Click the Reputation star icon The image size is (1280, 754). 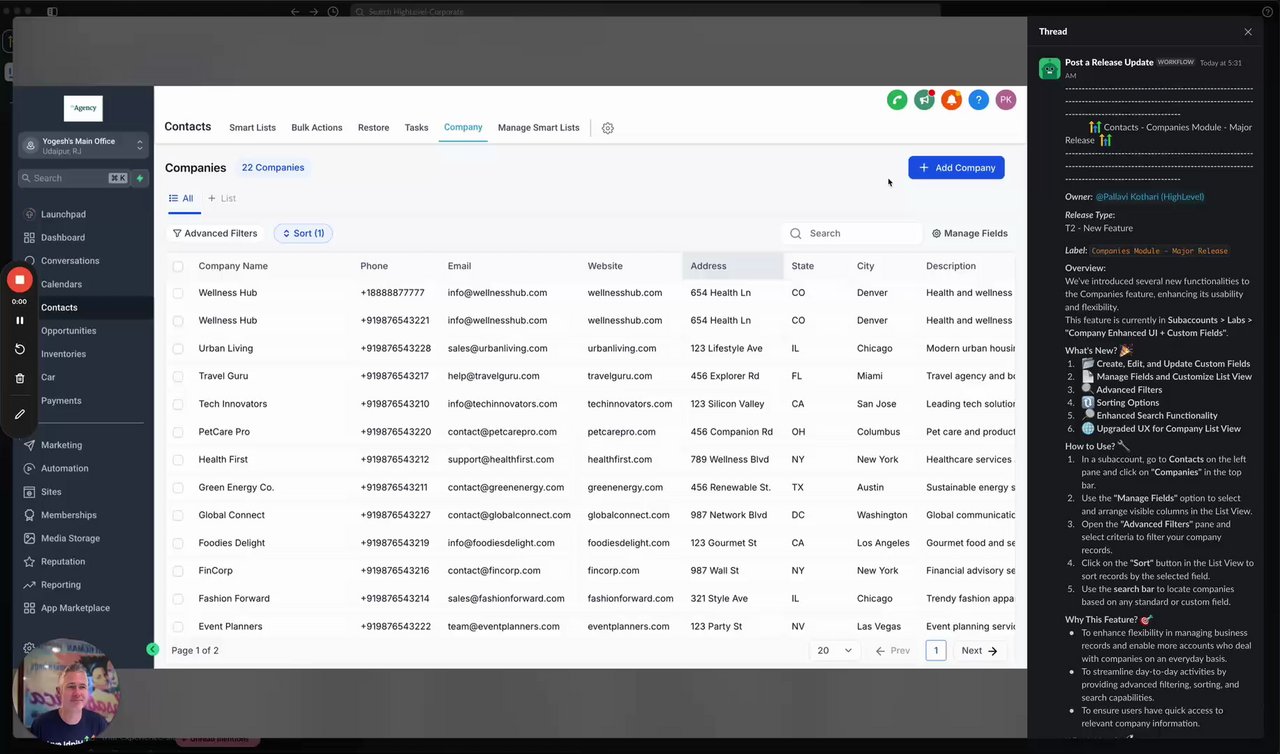[x=30, y=562]
